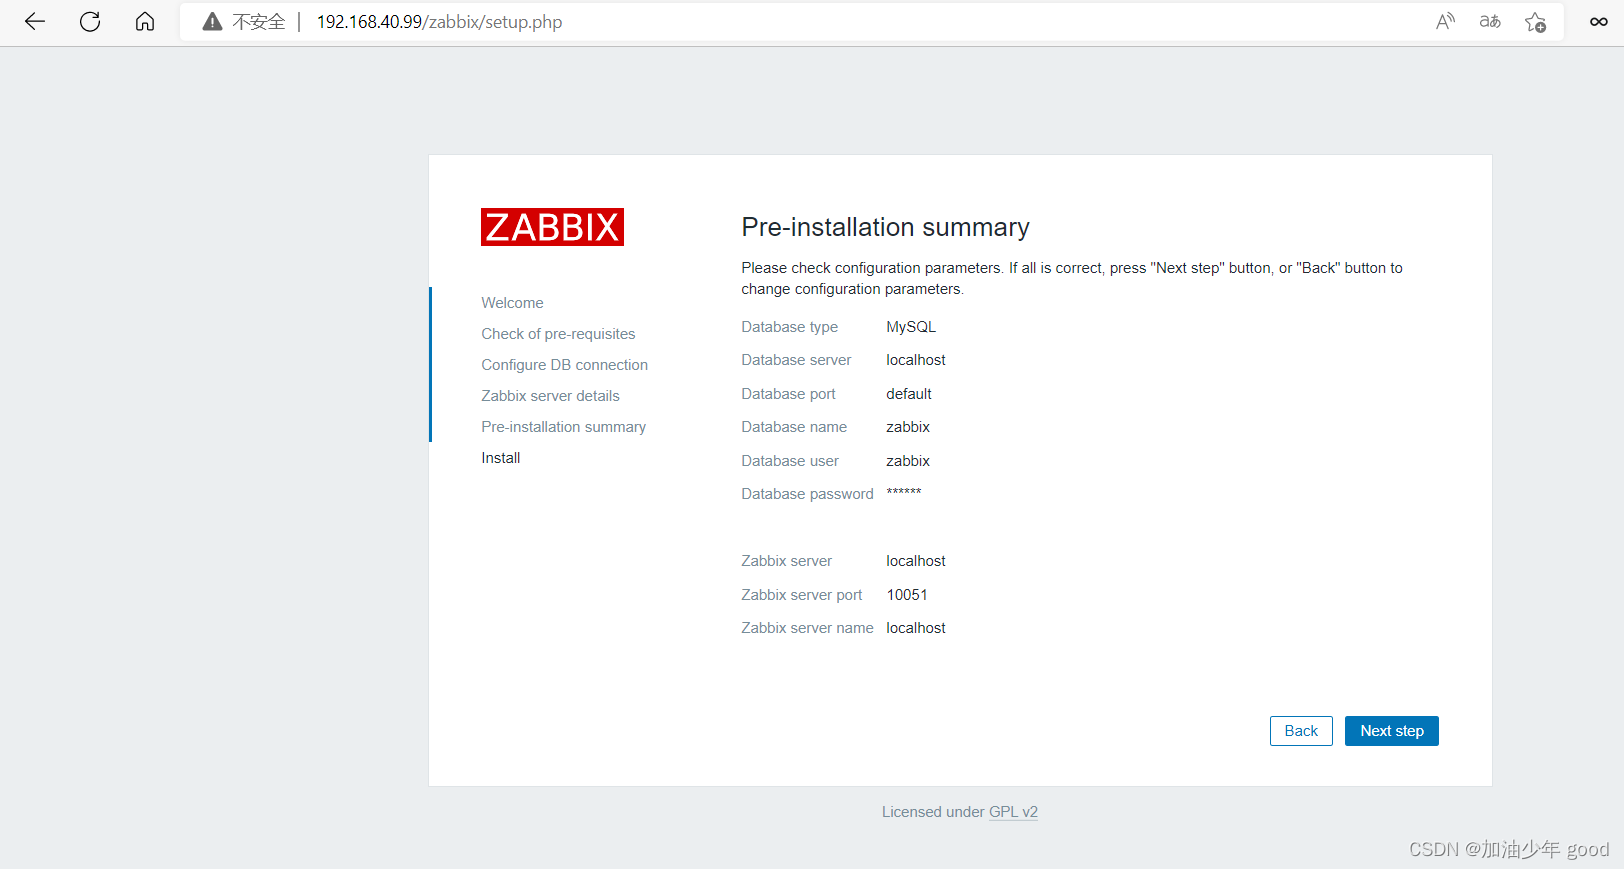Open the GPL v2 license link
1624x869 pixels.
(1013, 812)
